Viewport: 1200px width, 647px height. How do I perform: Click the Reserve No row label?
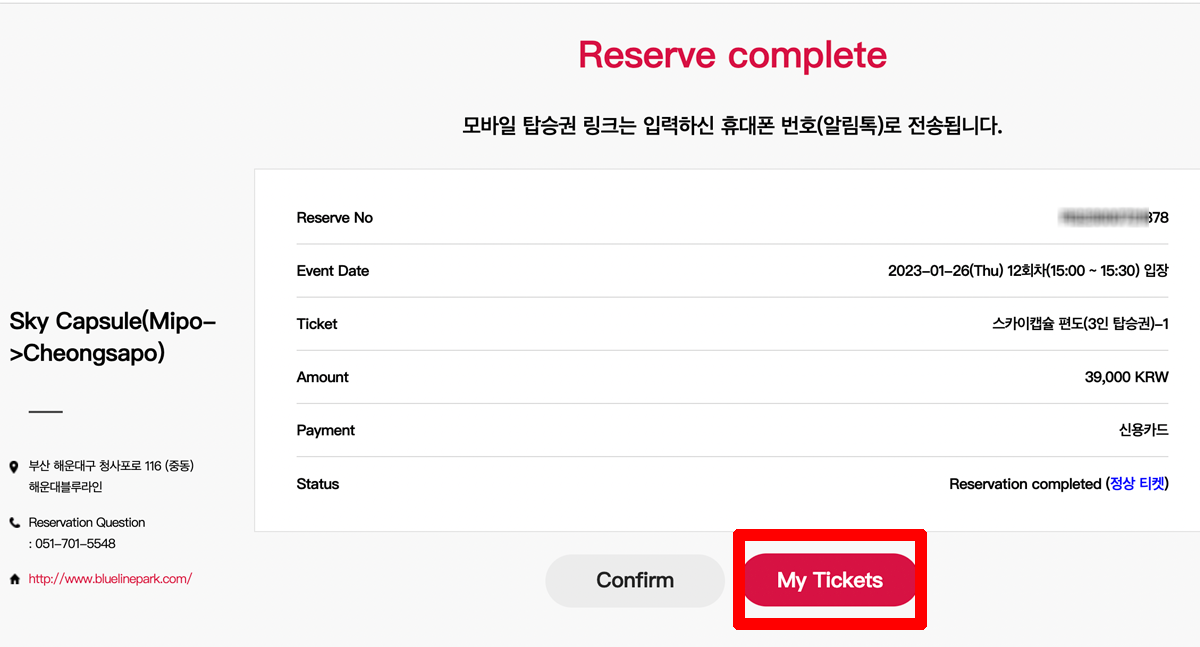coord(335,218)
